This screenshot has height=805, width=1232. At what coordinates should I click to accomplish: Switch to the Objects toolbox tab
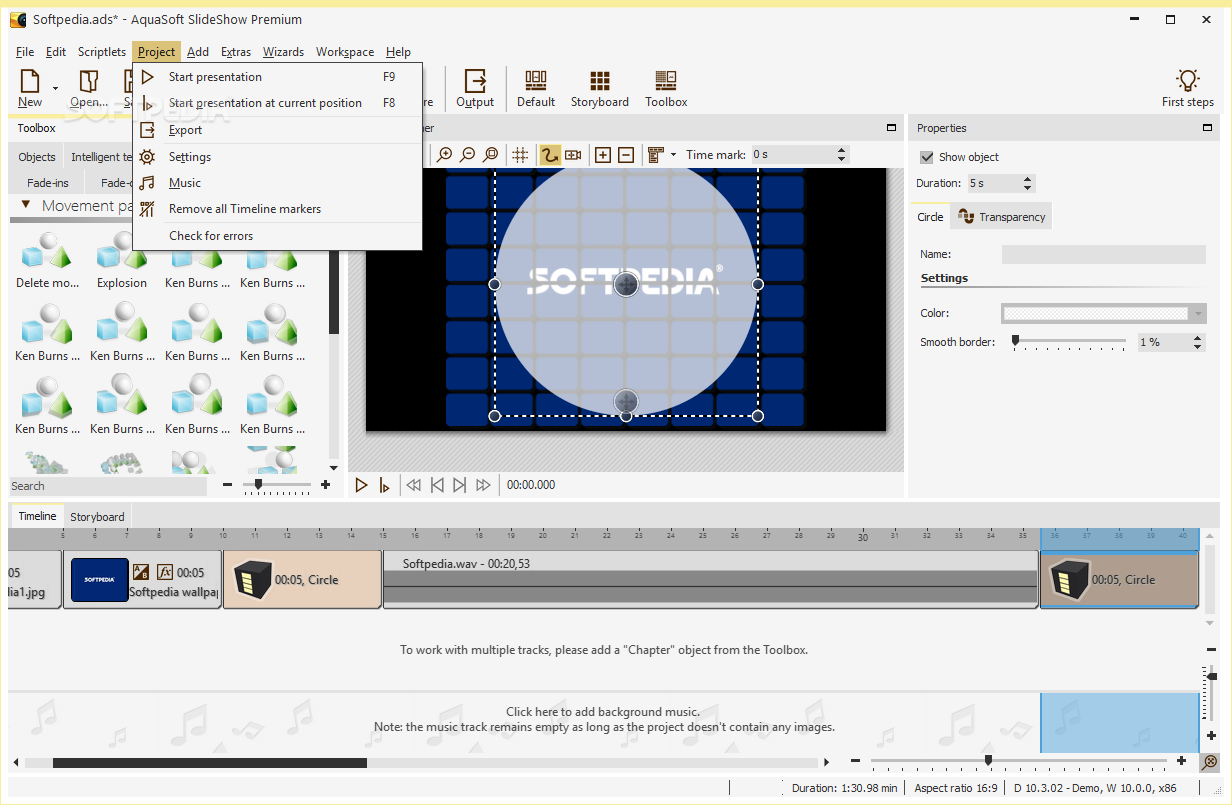pyautogui.click(x=37, y=157)
